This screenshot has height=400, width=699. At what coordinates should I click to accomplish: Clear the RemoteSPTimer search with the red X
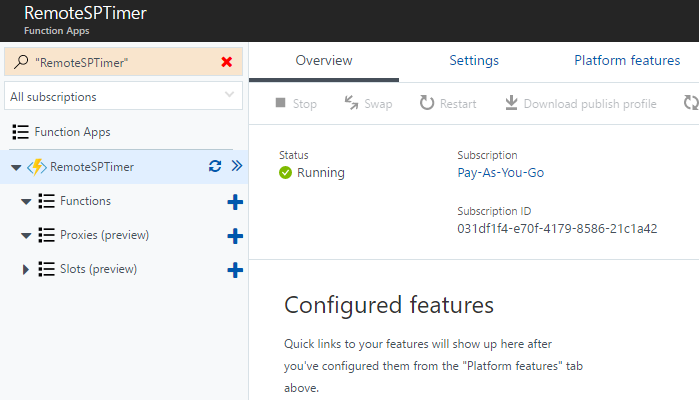(226, 62)
